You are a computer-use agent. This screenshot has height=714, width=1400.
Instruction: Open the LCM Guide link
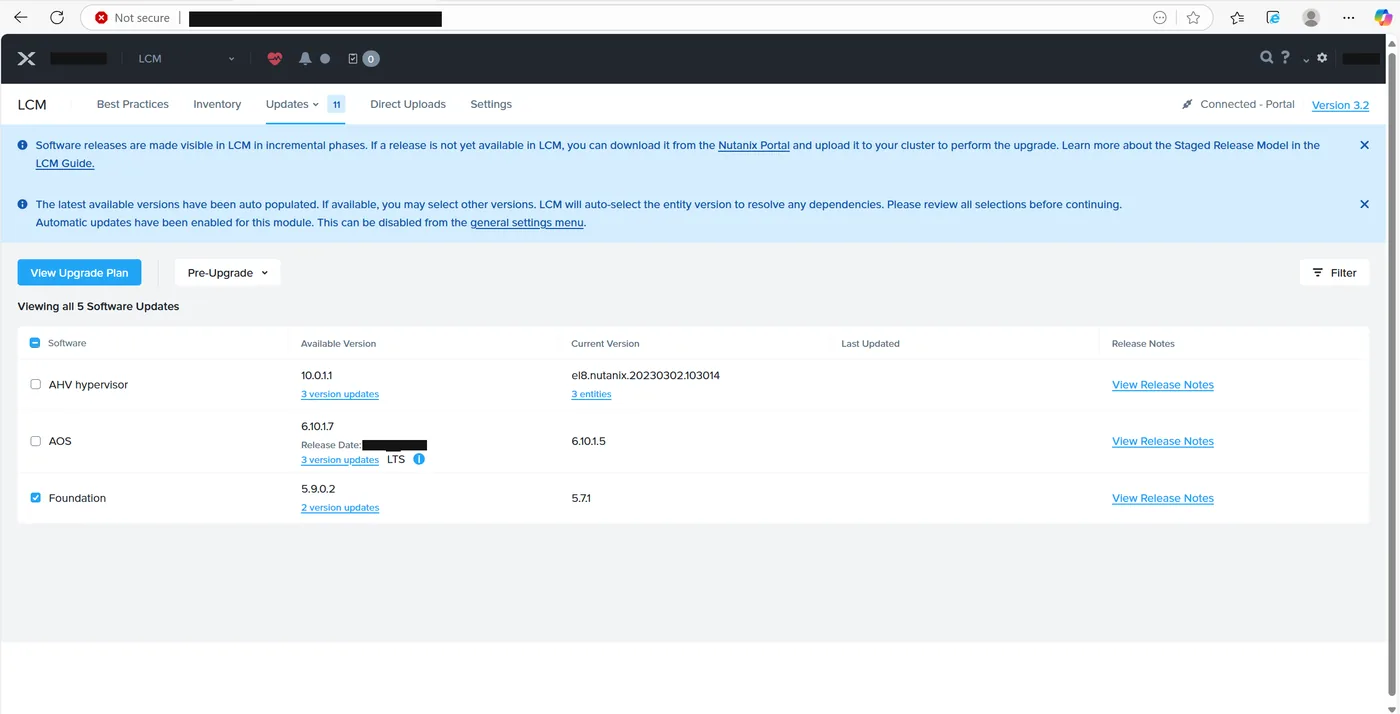point(65,163)
